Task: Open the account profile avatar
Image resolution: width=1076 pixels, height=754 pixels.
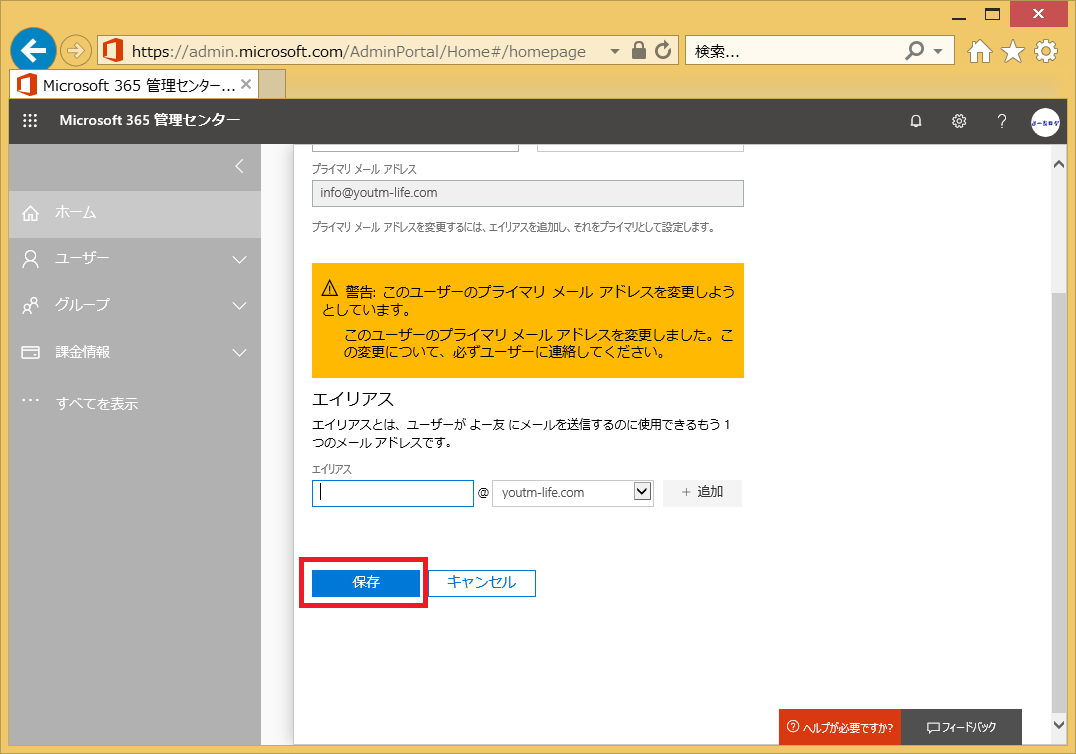Action: 1045,122
